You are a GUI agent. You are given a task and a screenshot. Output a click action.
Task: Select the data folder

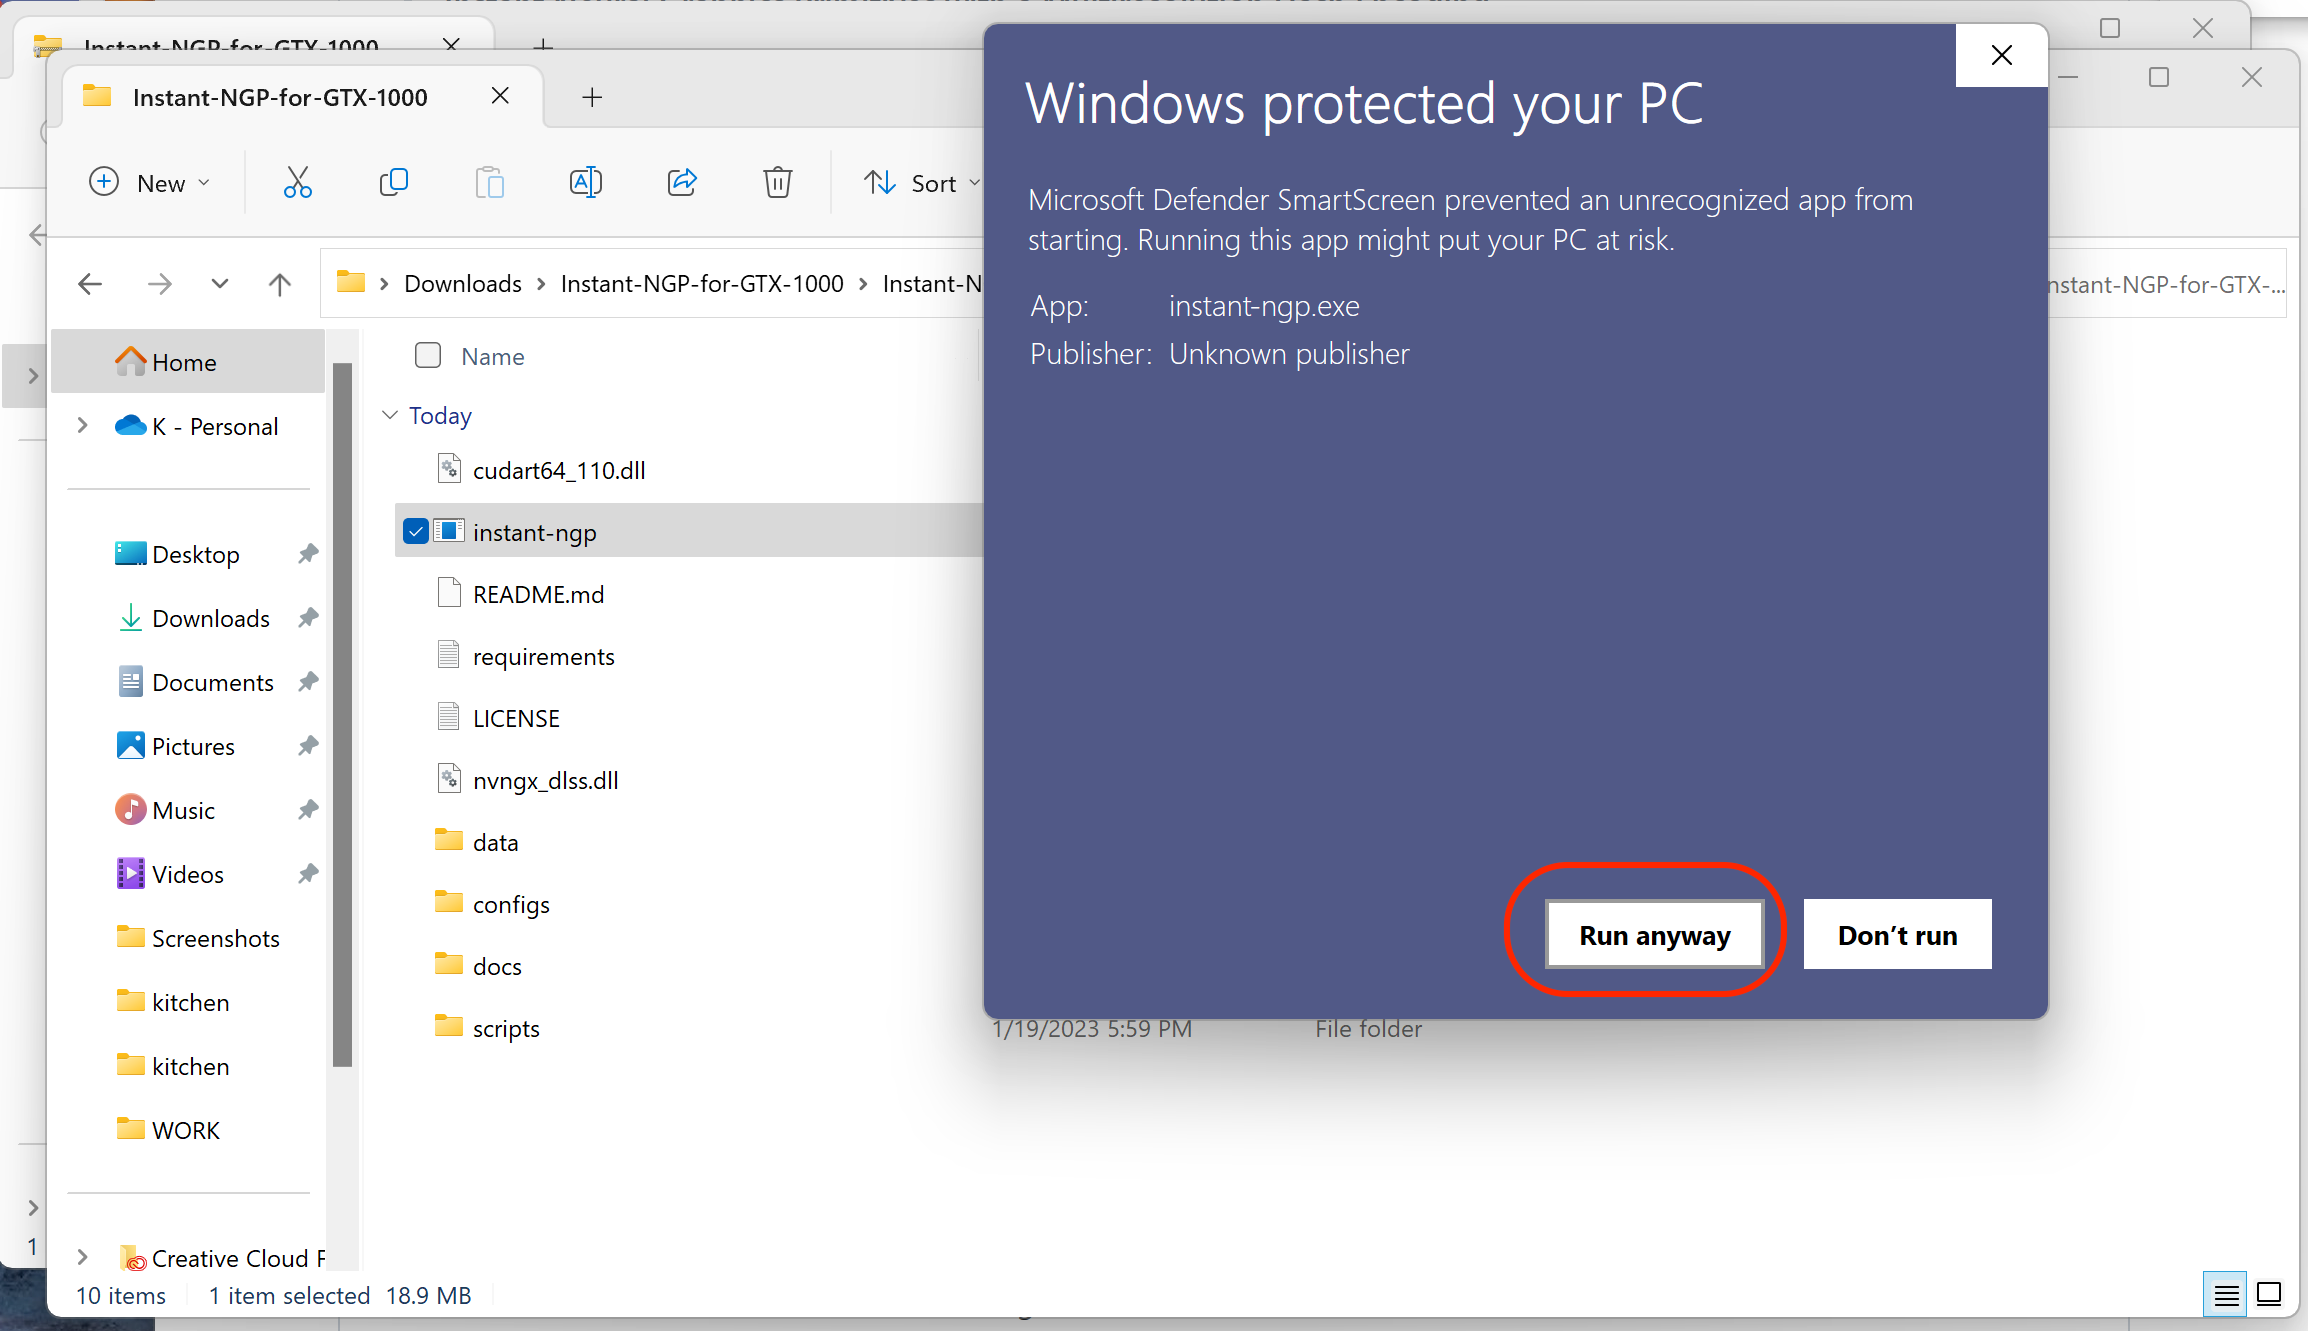click(x=495, y=842)
